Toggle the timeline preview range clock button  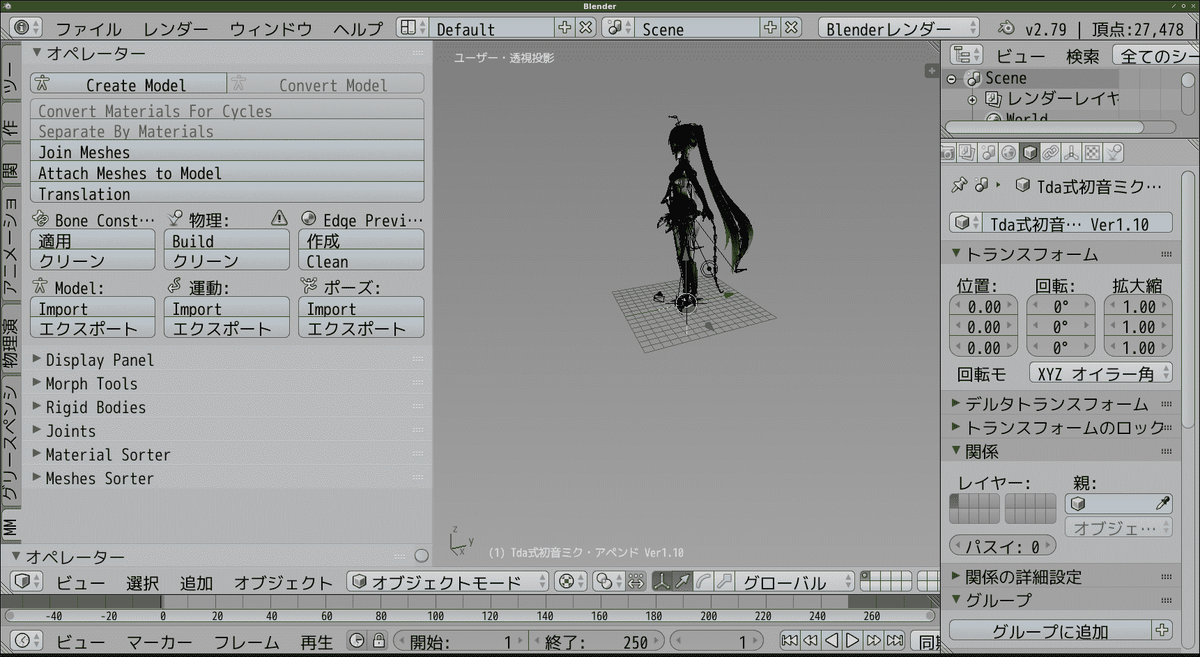357,641
